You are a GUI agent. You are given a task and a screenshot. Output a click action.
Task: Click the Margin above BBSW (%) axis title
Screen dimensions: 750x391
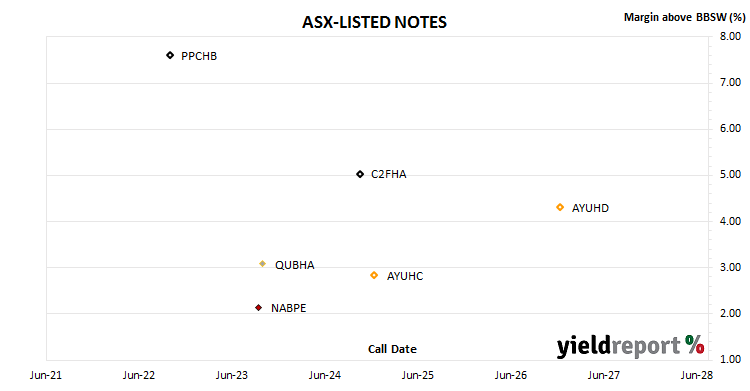(684, 17)
